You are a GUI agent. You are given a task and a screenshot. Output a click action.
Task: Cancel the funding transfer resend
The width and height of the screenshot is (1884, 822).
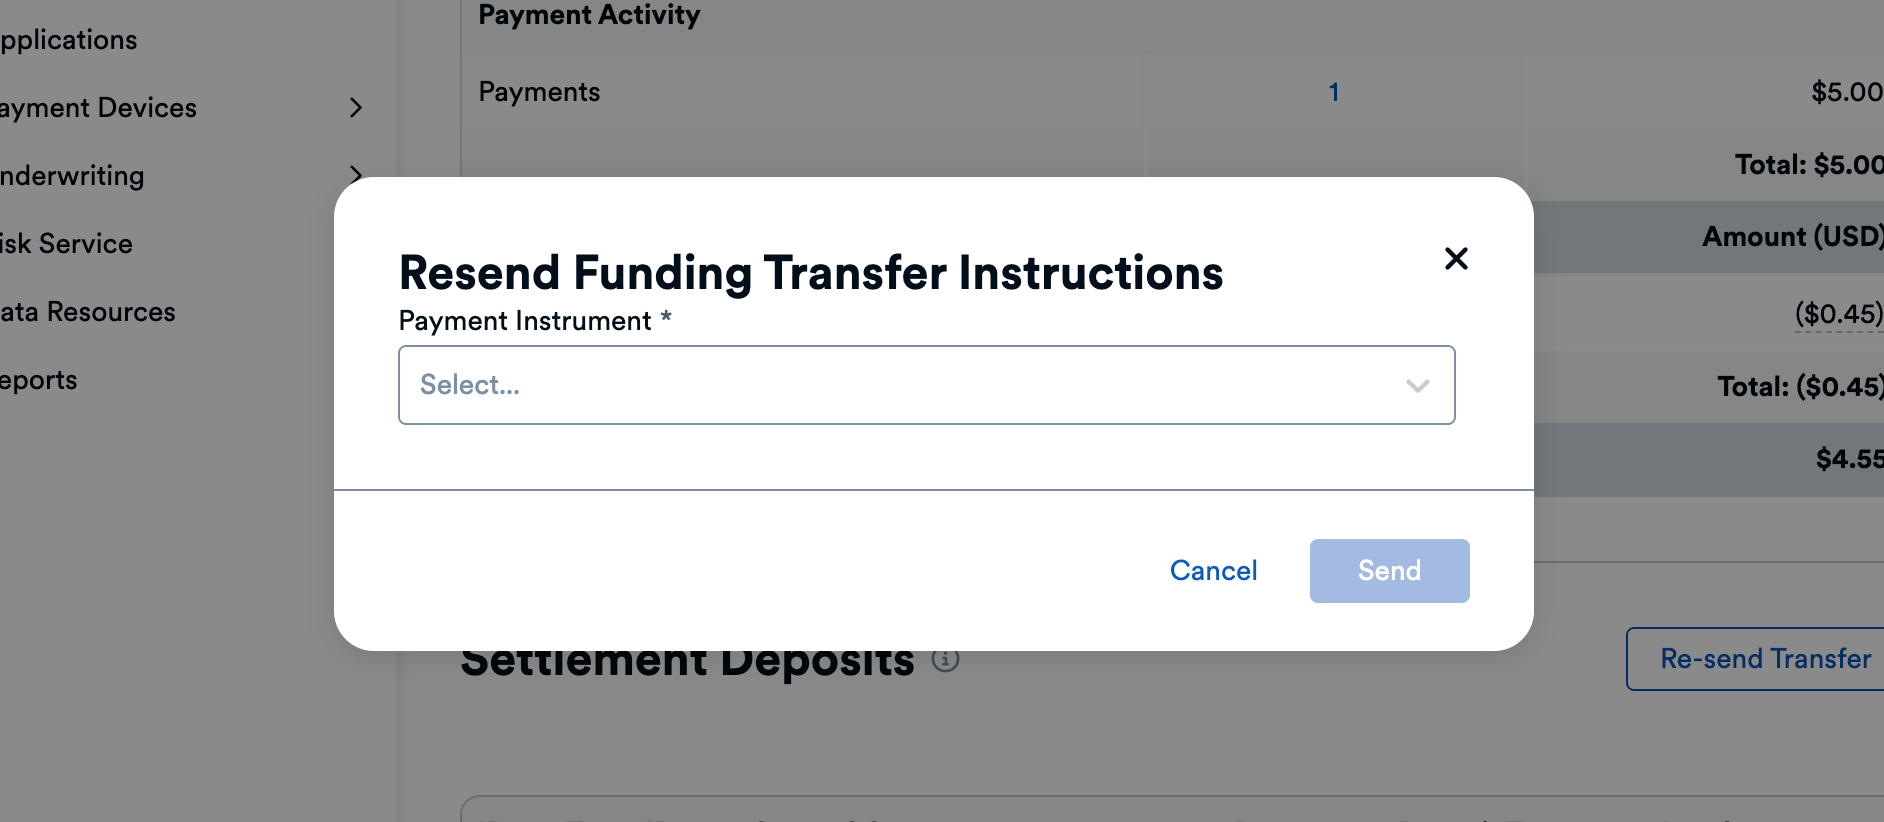pos(1213,571)
